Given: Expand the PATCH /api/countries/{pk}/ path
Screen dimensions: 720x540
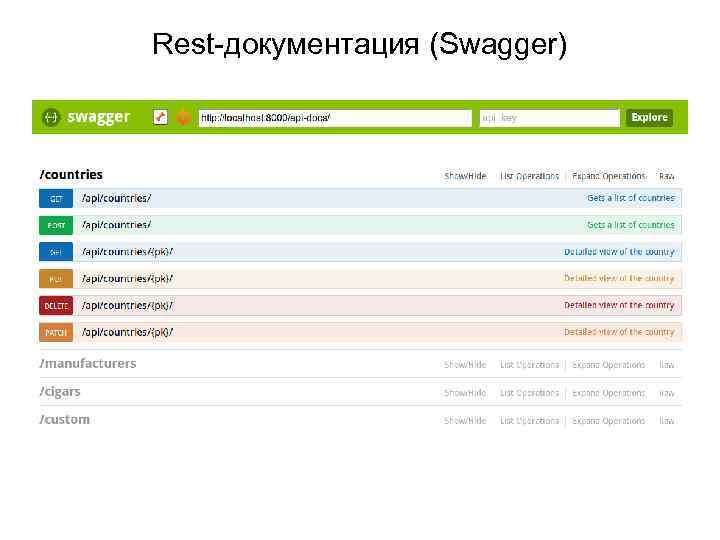Looking at the screenshot, I should tap(127, 332).
